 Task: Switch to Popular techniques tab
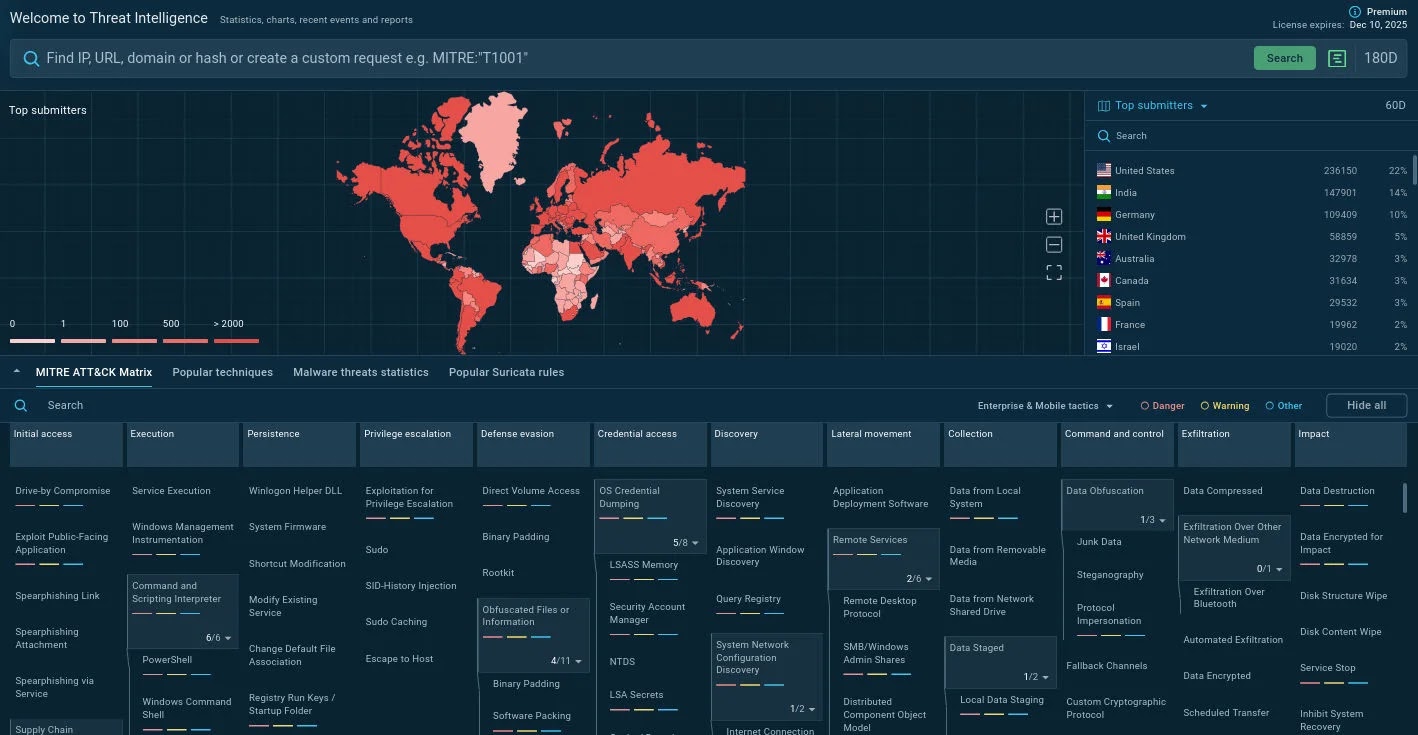[222, 372]
